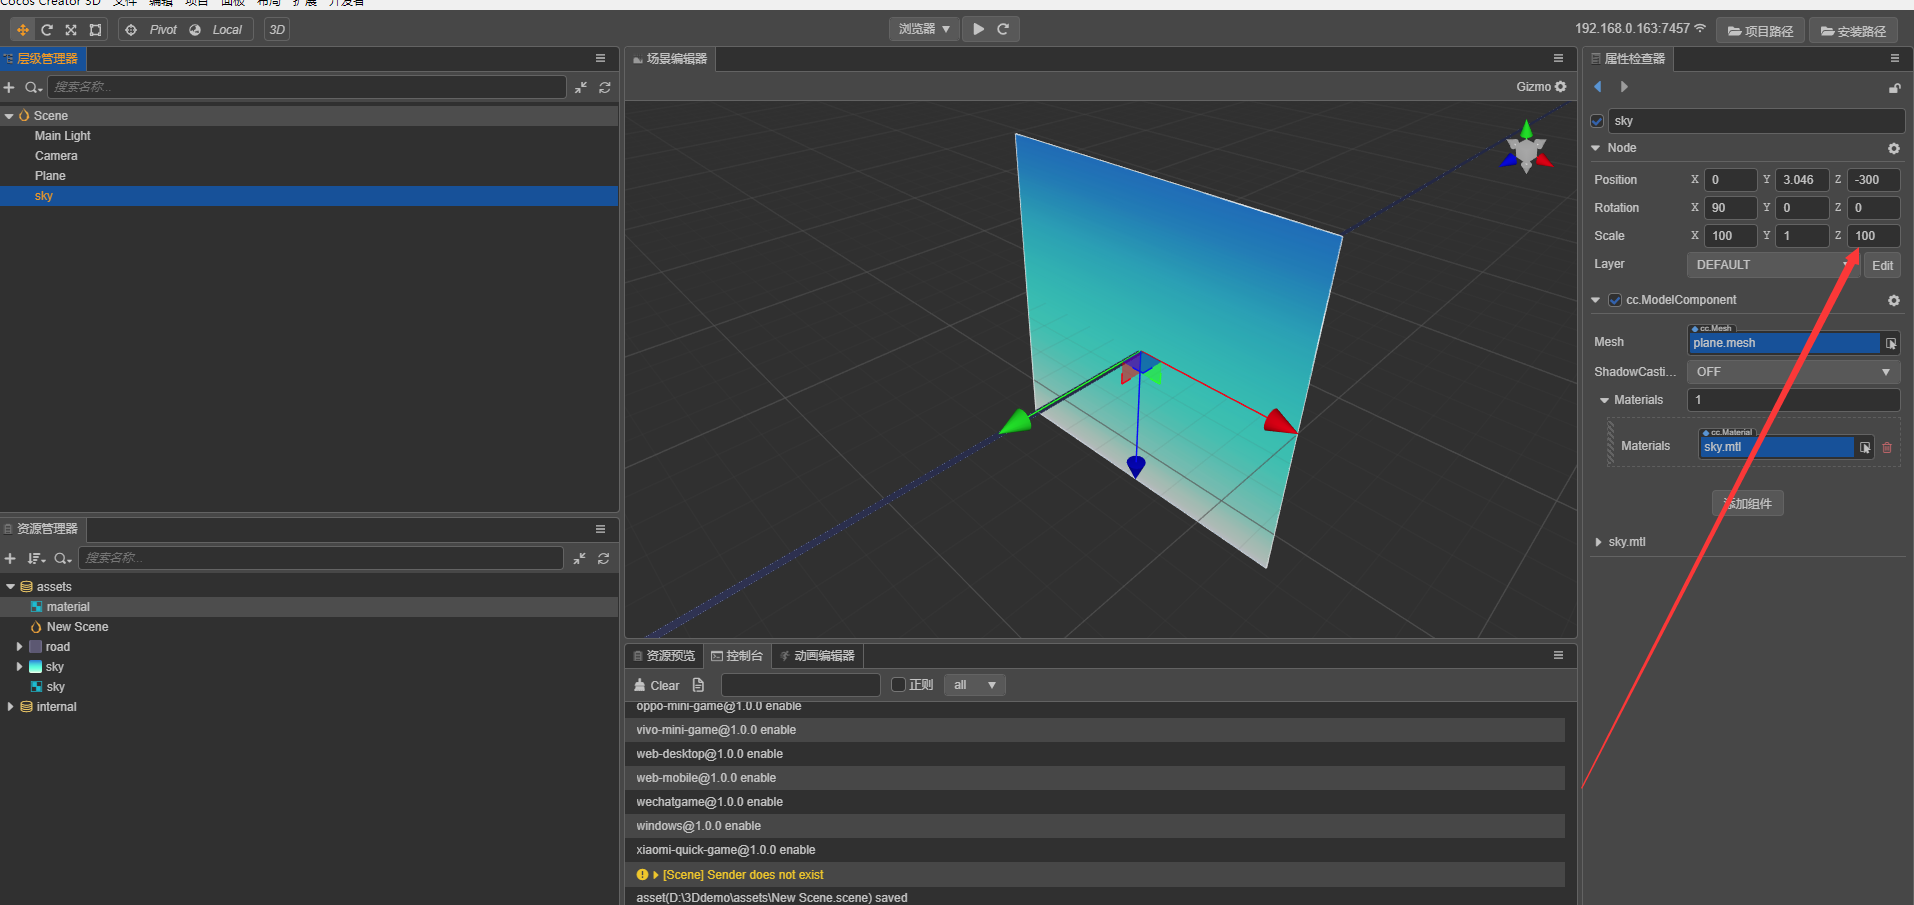1914x905 pixels.
Task: Expand the sky.mtl section in inspector
Action: point(1598,542)
